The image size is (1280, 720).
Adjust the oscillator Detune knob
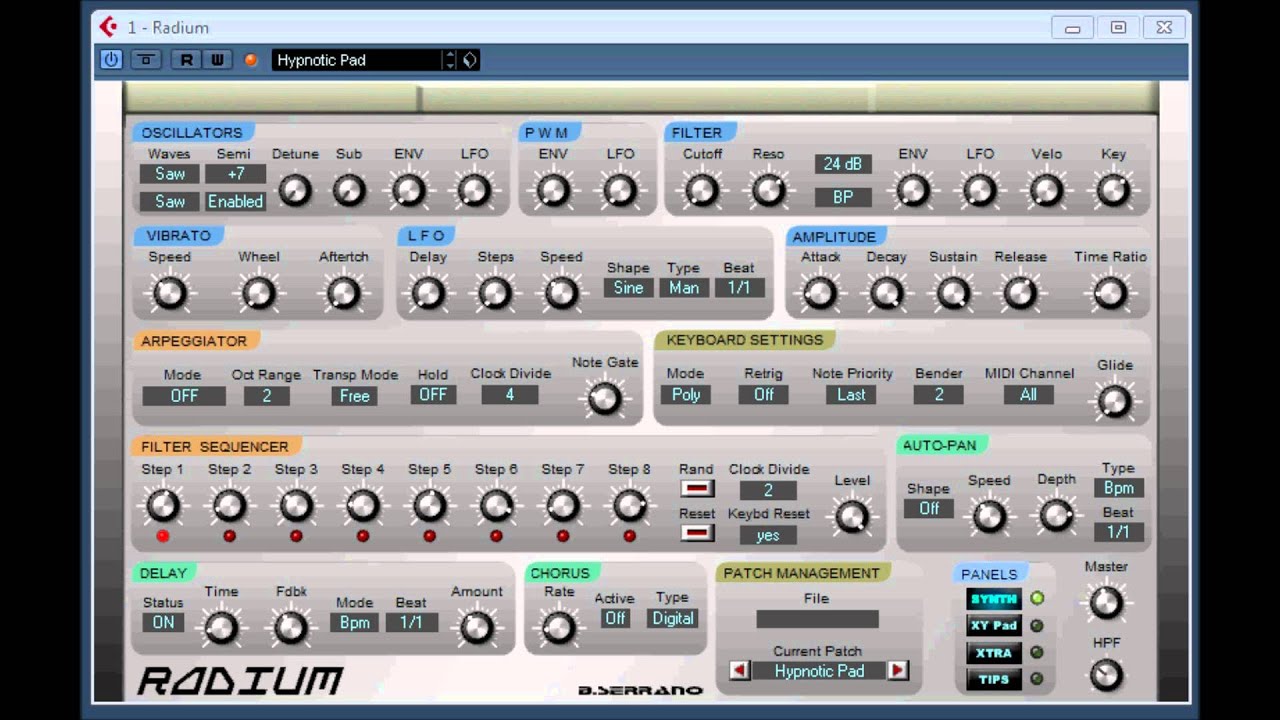point(295,190)
